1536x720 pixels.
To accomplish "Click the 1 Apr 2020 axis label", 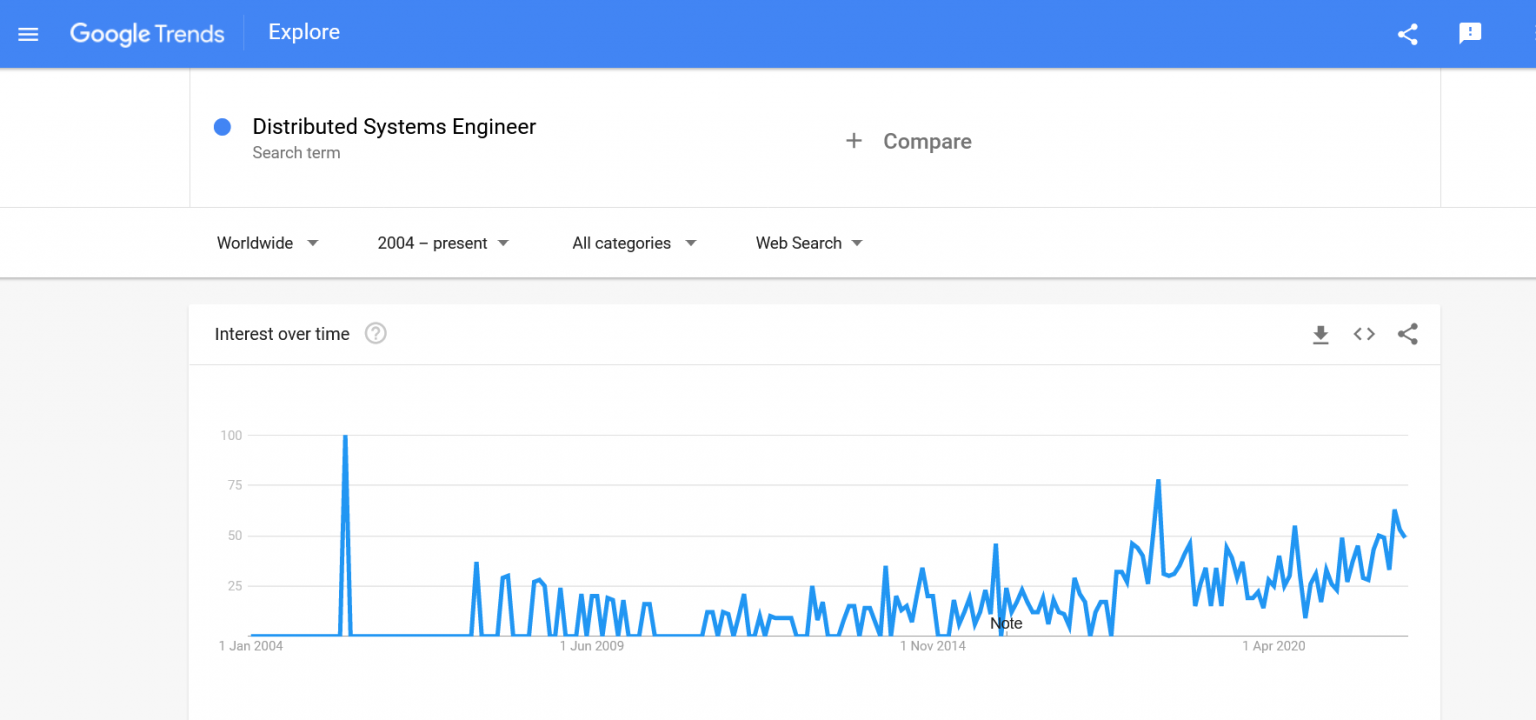I will (x=1274, y=646).
